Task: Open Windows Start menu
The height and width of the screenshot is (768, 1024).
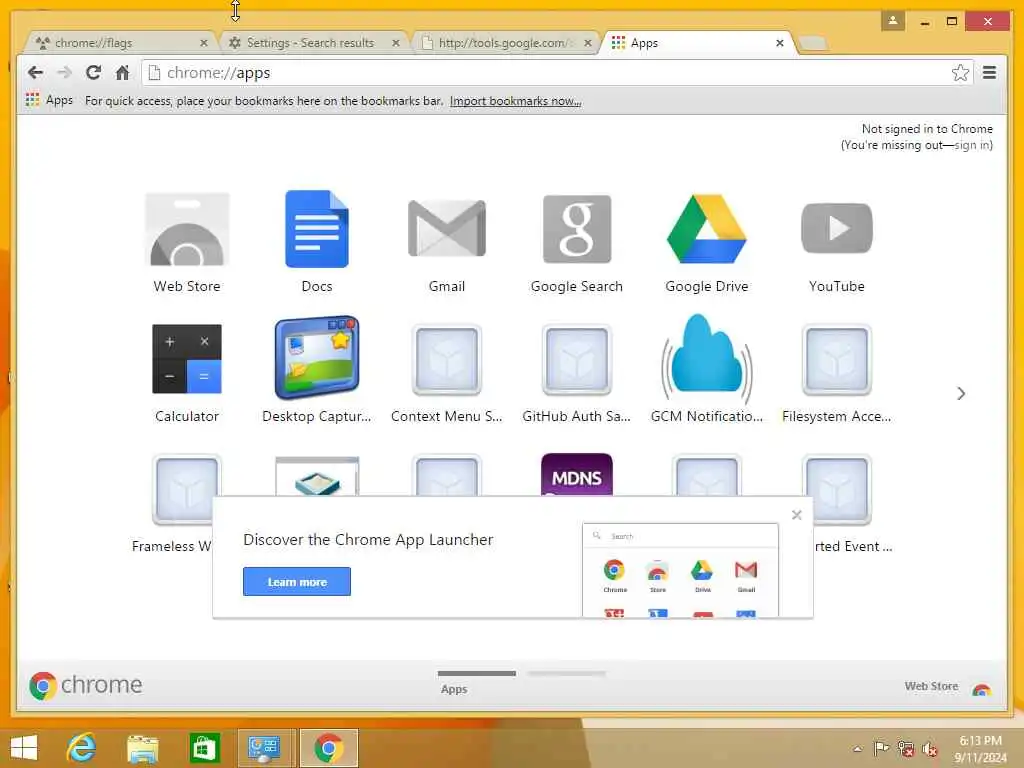Action: coord(24,748)
